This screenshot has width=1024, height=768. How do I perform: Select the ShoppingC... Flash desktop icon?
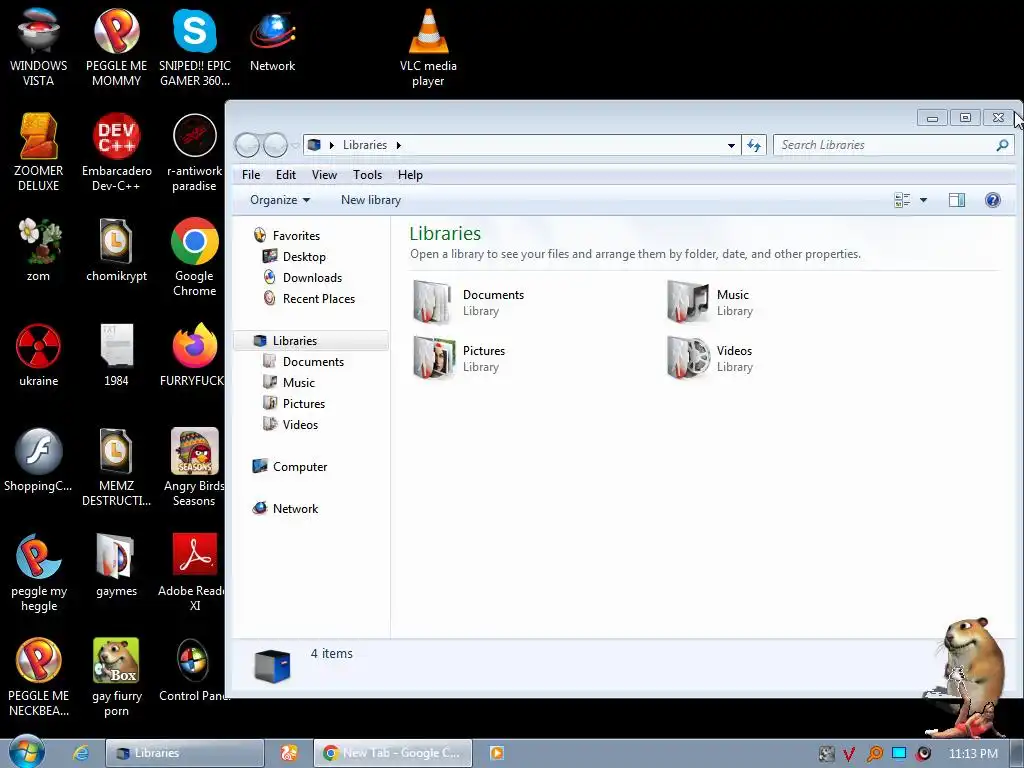[x=39, y=460]
